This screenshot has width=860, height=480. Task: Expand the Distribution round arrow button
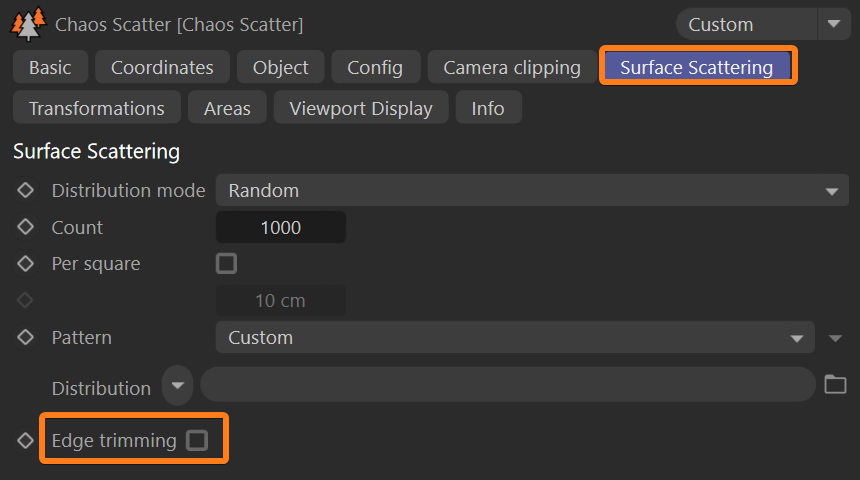pyautogui.click(x=178, y=385)
